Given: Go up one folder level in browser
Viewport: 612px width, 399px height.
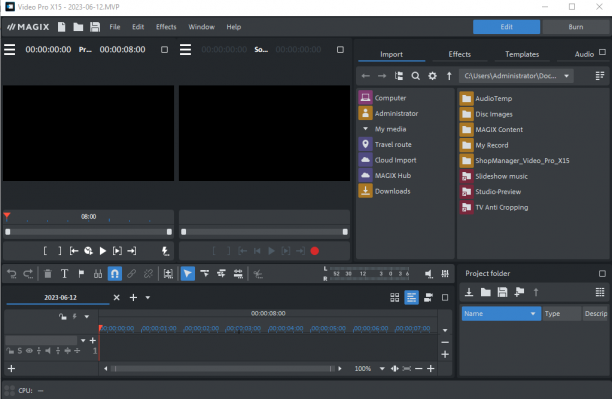Looking at the screenshot, I should click(449, 76).
